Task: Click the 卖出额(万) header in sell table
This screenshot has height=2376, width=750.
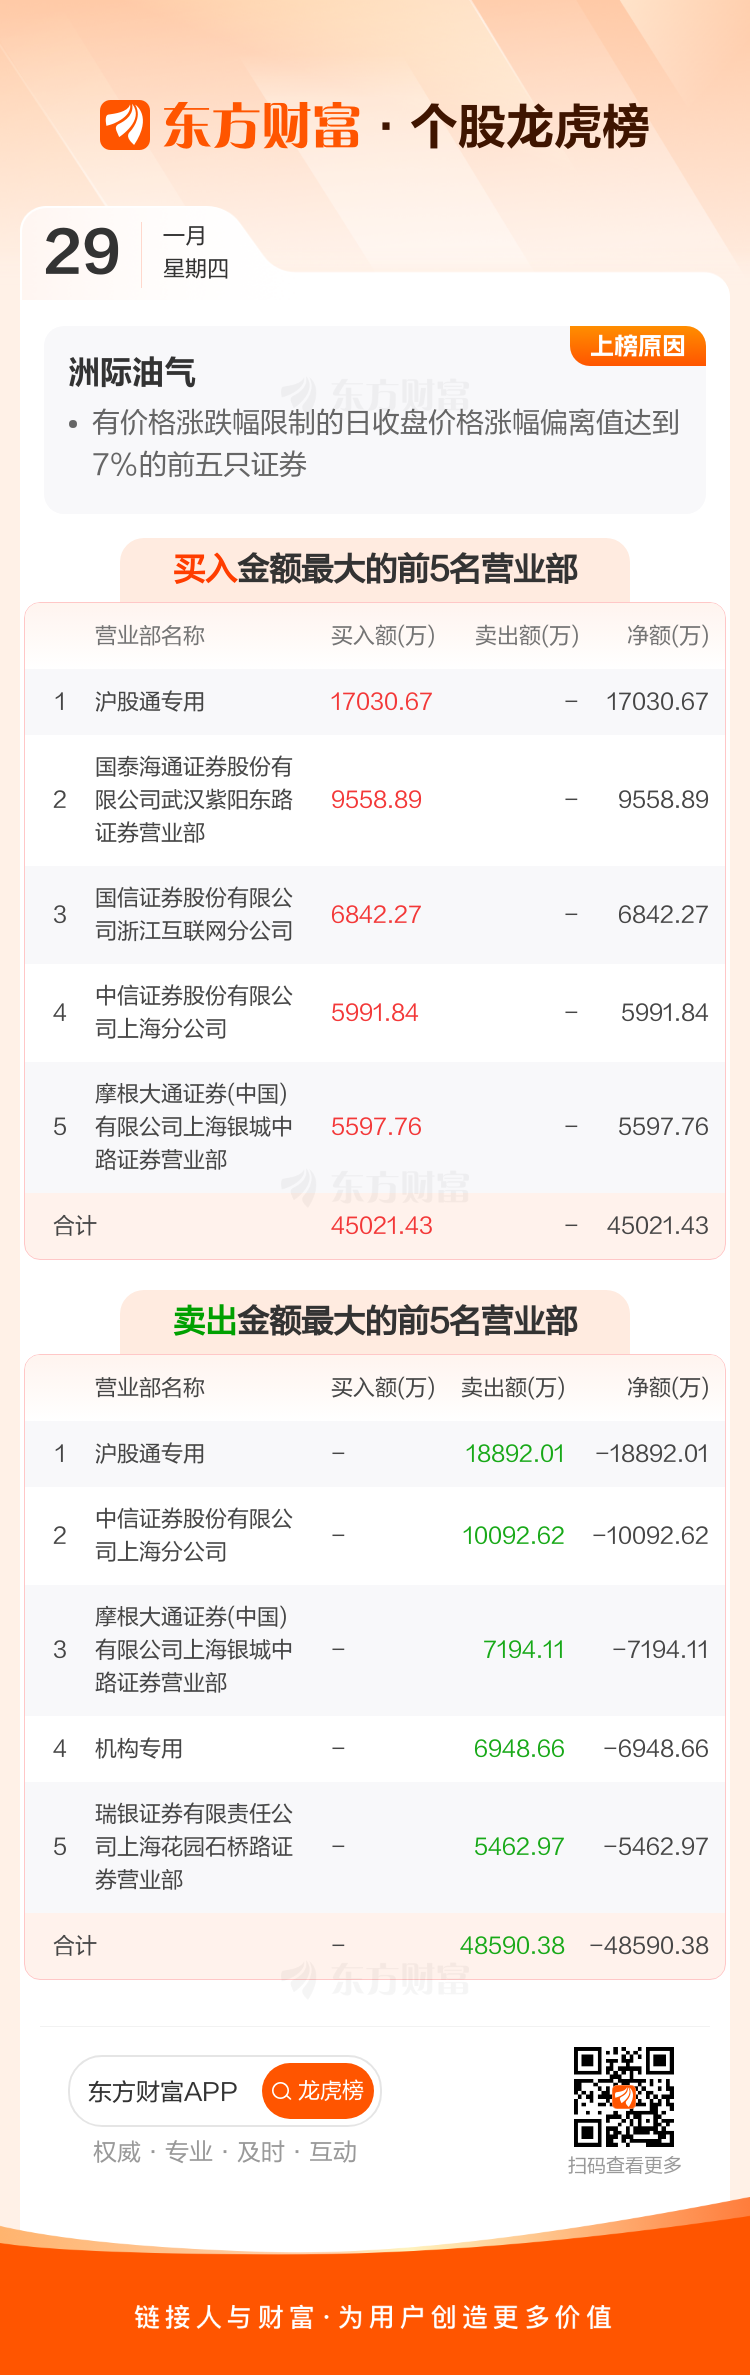Action: pyautogui.click(x=513, y=1388)
